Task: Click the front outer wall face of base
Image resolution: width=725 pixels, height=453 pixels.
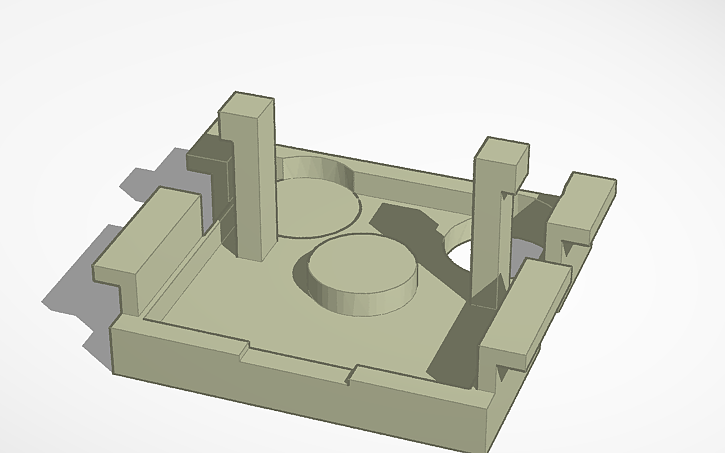Action: click(x=300, y=392)
